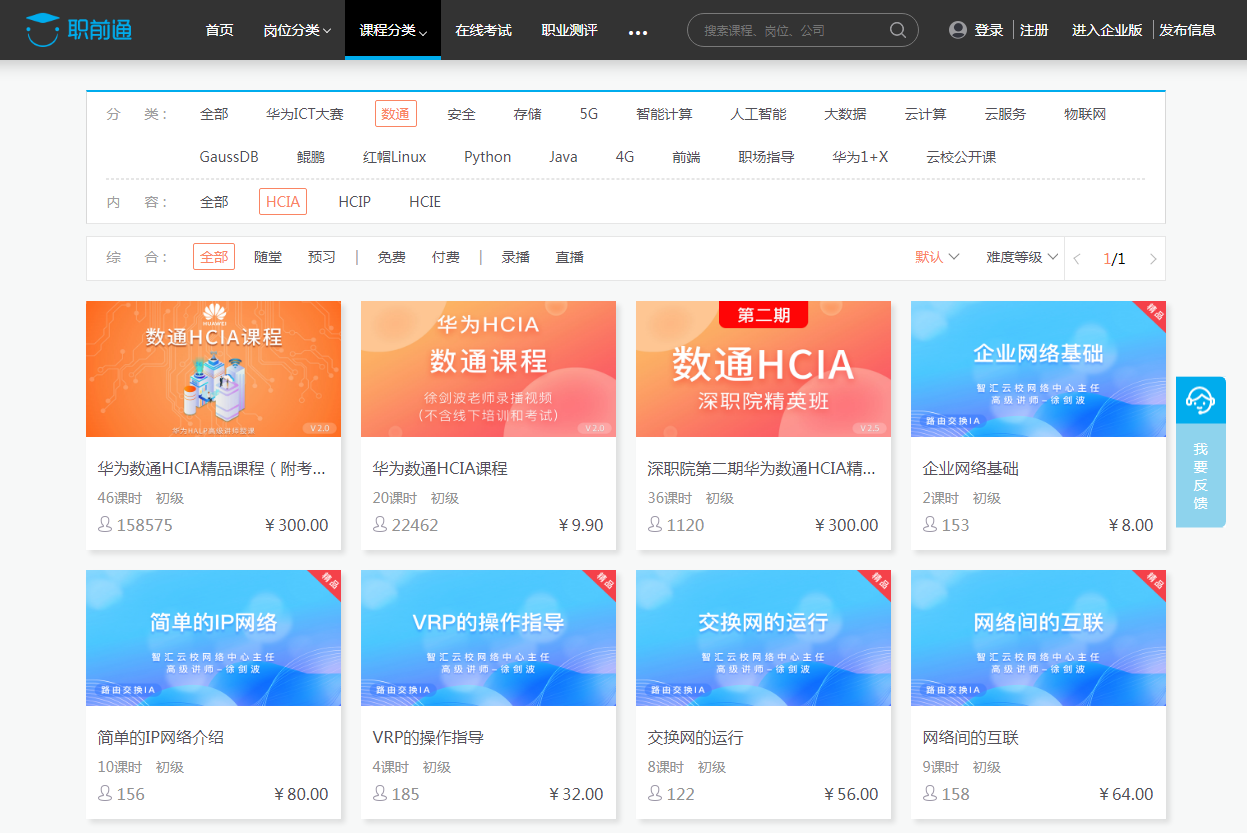Viewport: 1247px width, 833px height.
Task: Click the 发布信息 button
Action: pyautogui.click(x=1189, y=30)
